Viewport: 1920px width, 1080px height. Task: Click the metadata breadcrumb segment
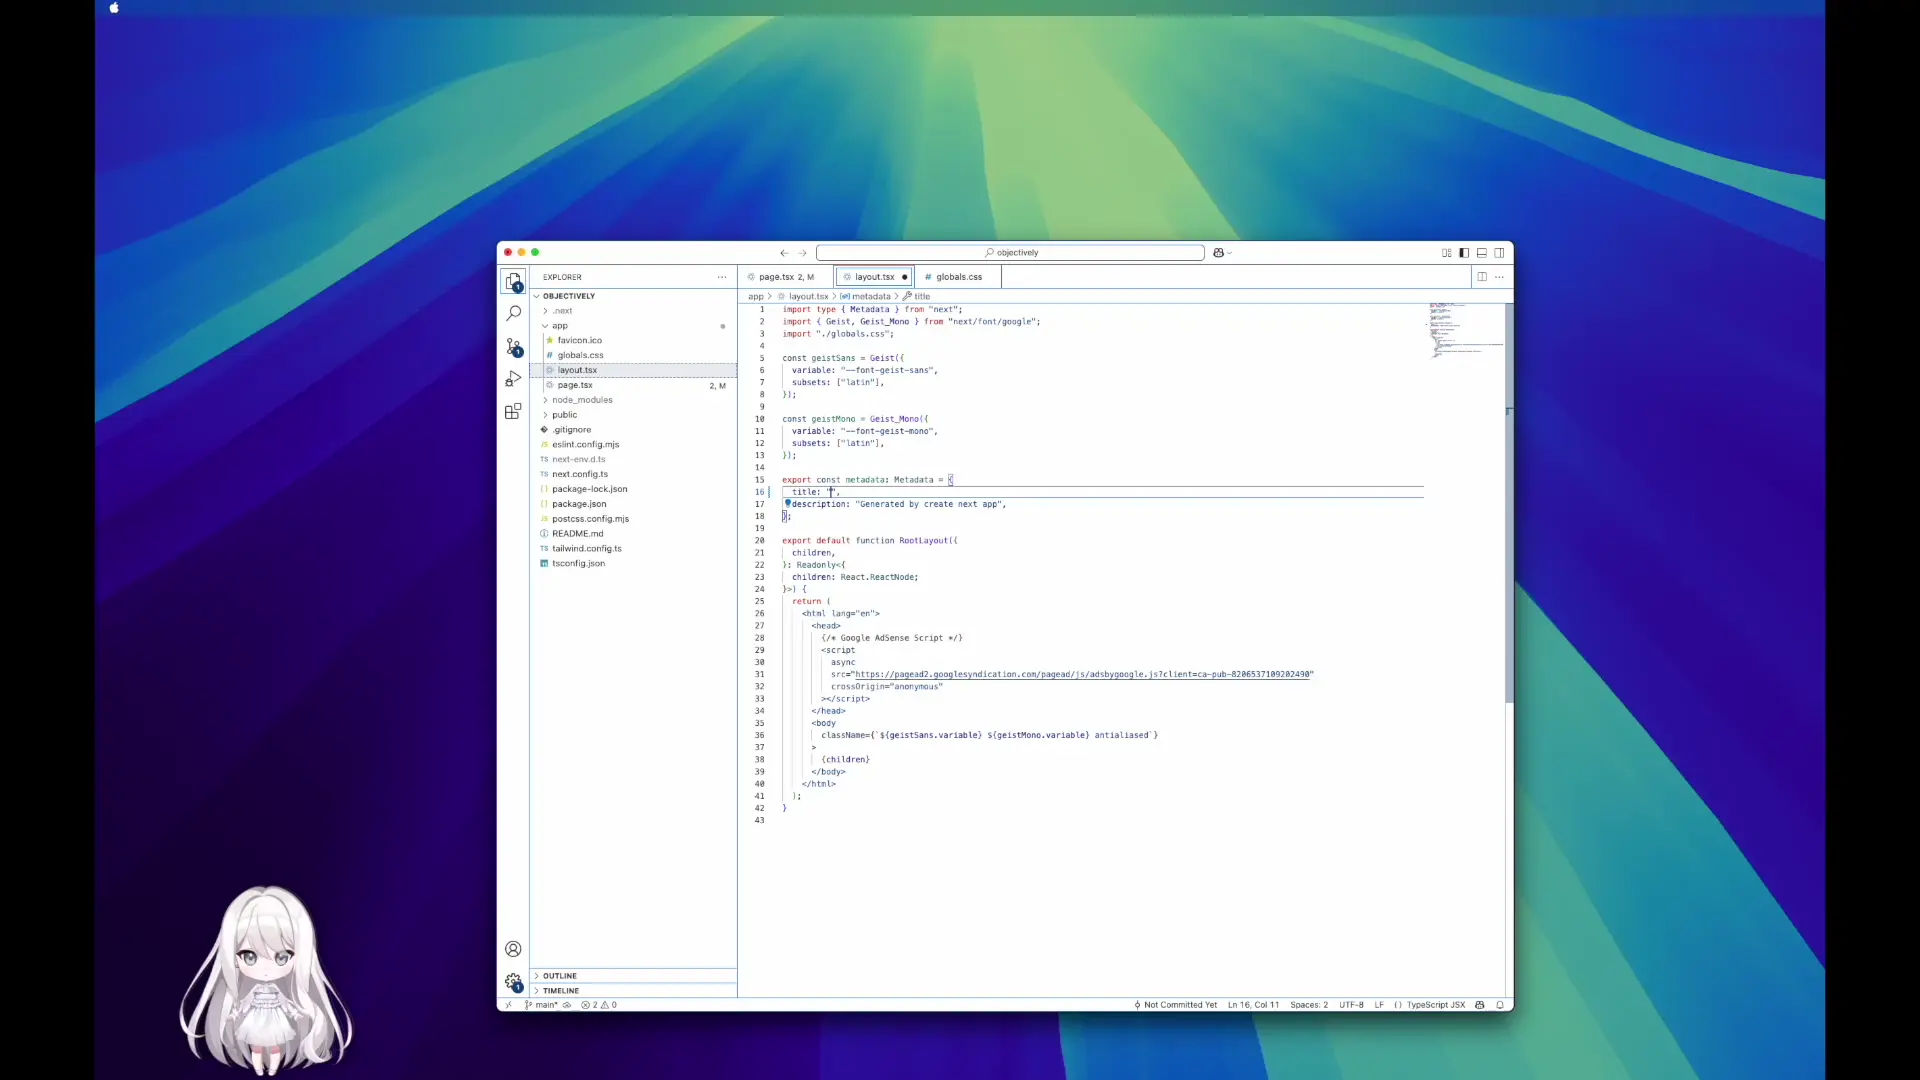coord(865,297)
